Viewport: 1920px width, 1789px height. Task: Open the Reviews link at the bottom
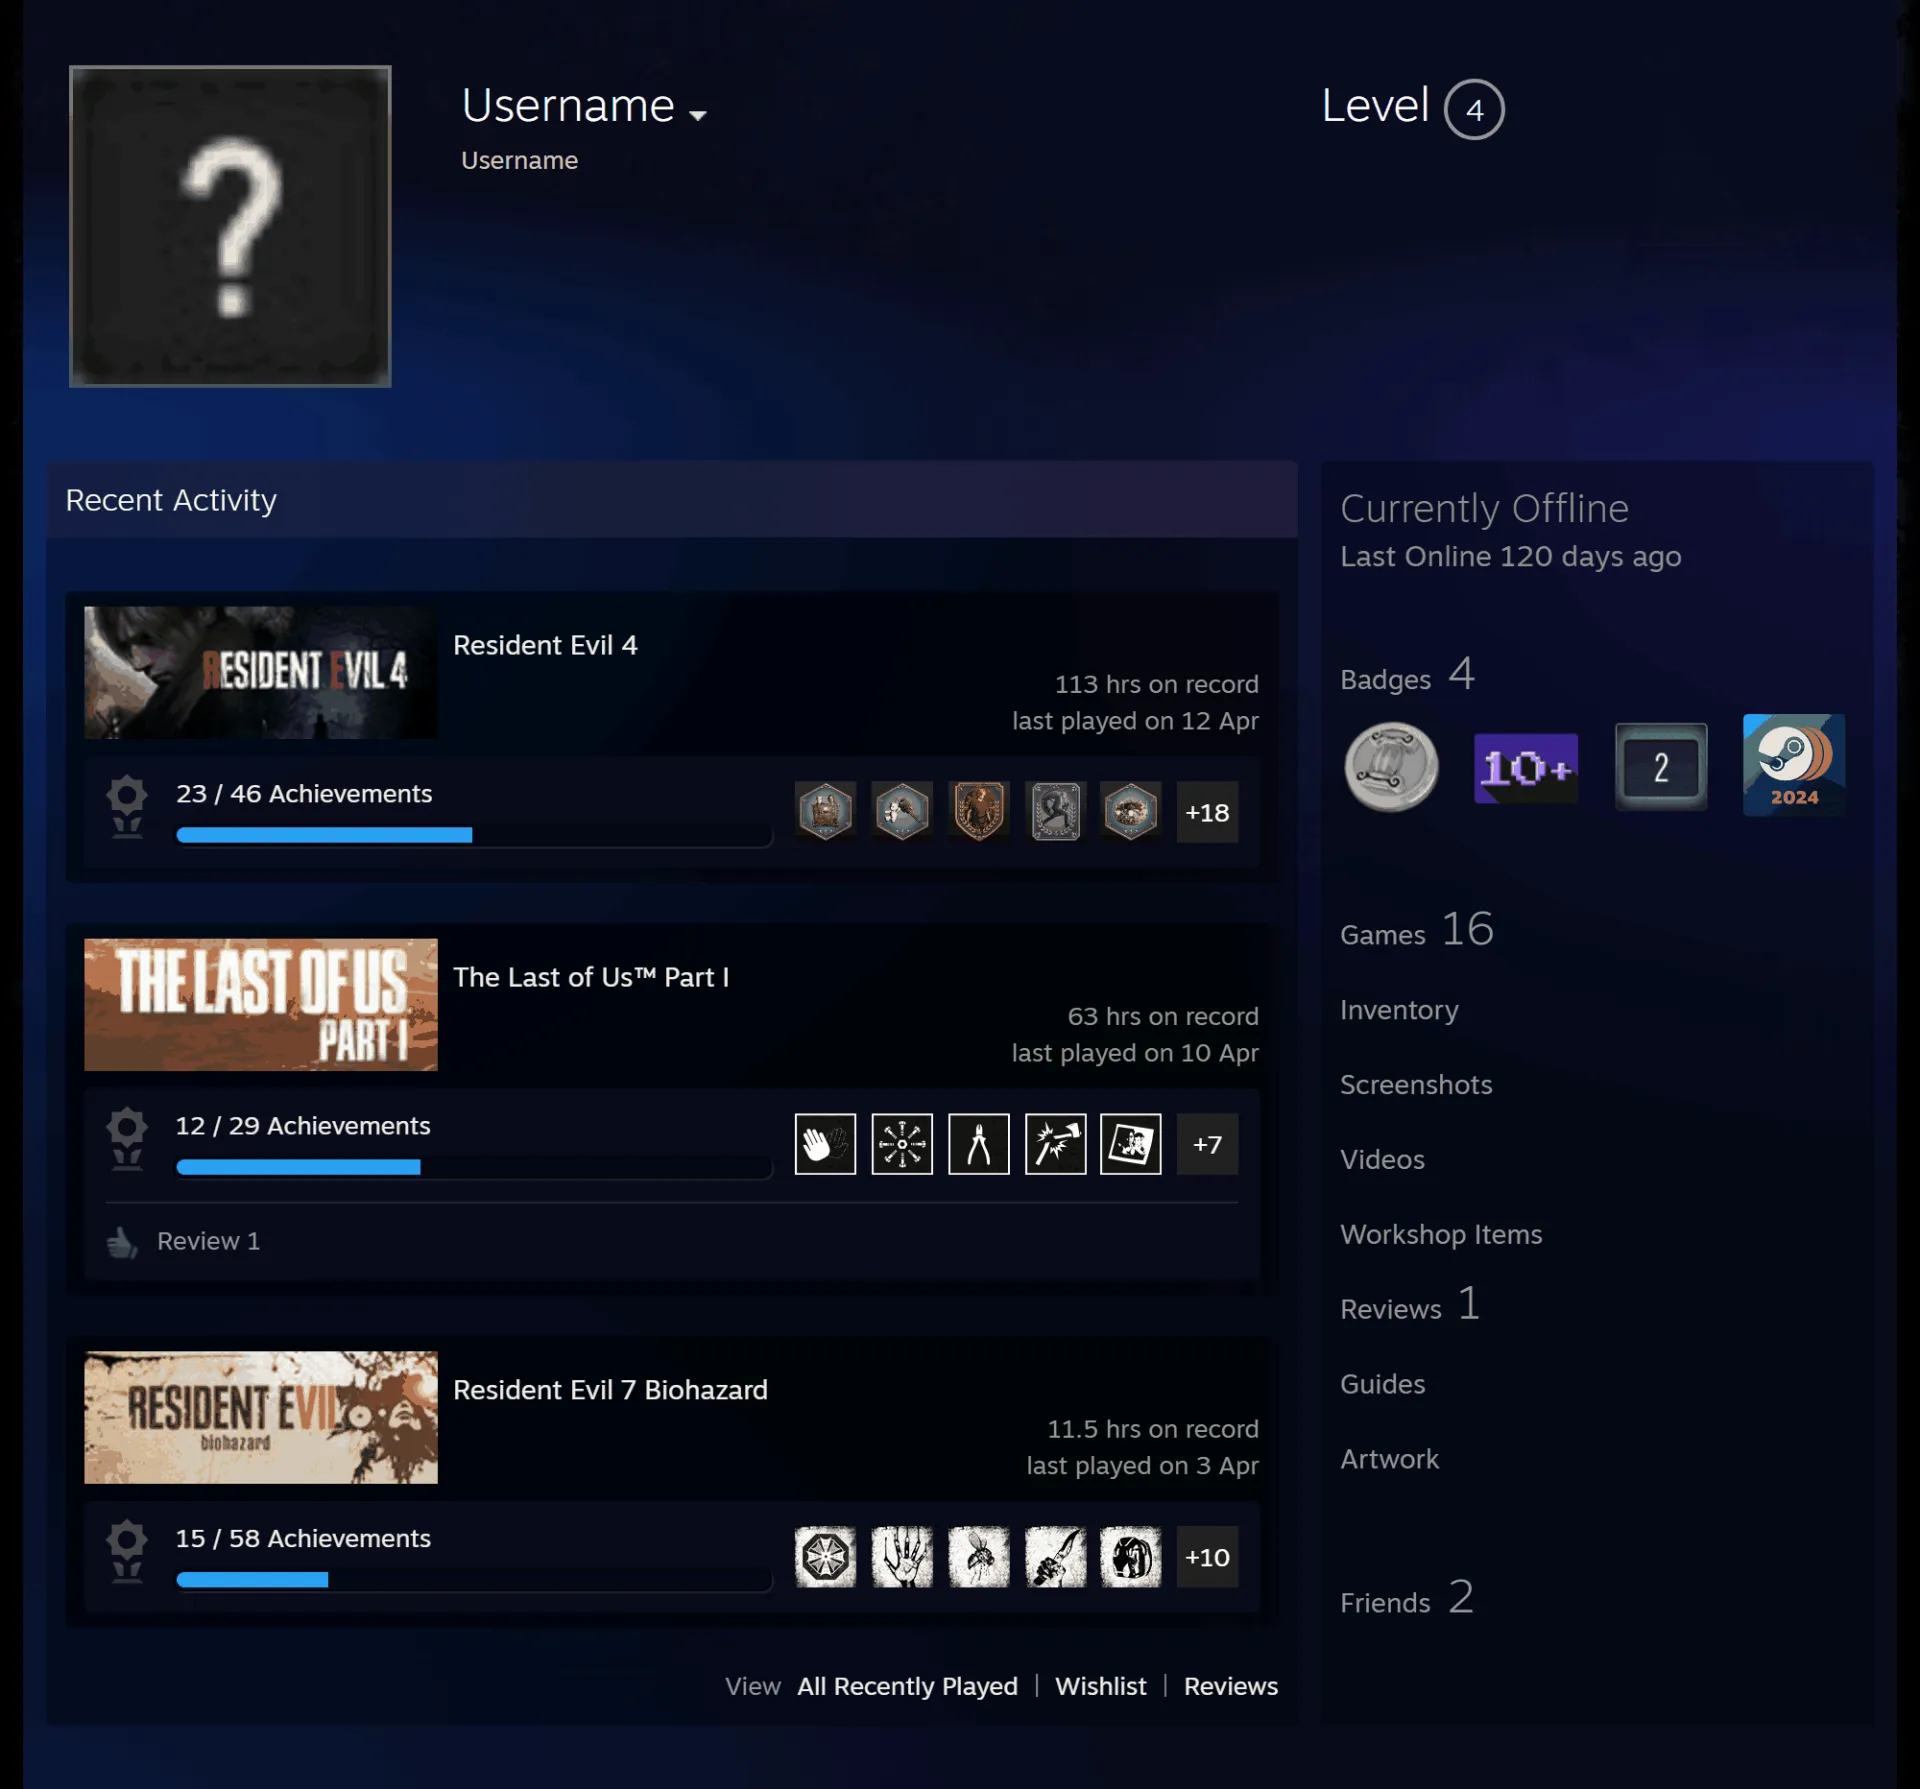click(1230, 1686)
